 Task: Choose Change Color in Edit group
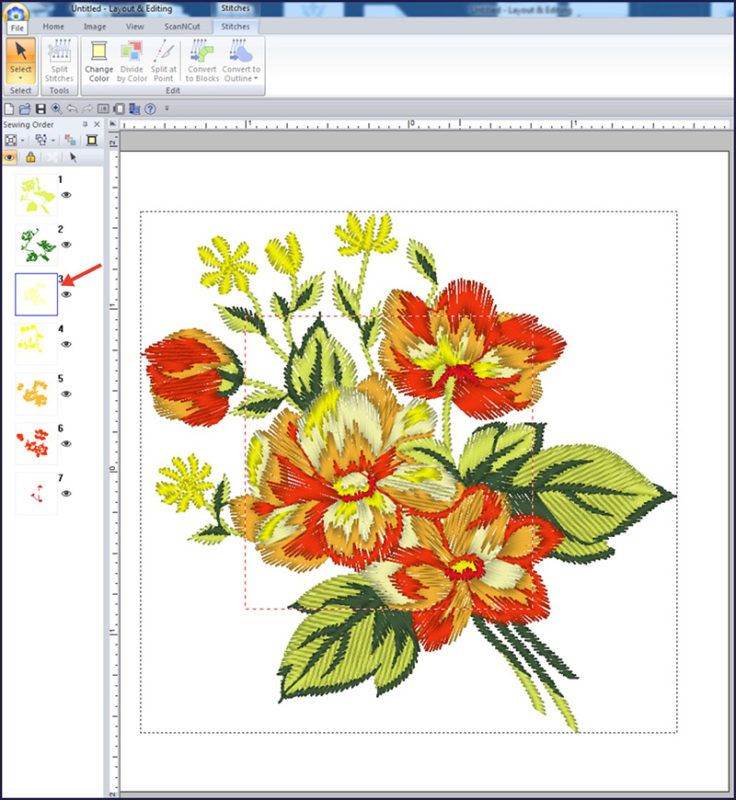click(99, 60)
